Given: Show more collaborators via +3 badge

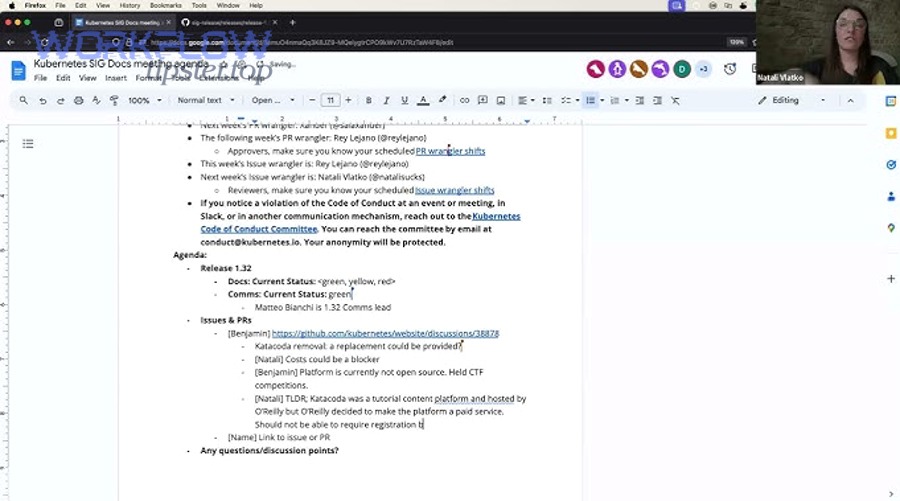Looking at the screenshot, I should pyautogui.click(x=703, y=69).
